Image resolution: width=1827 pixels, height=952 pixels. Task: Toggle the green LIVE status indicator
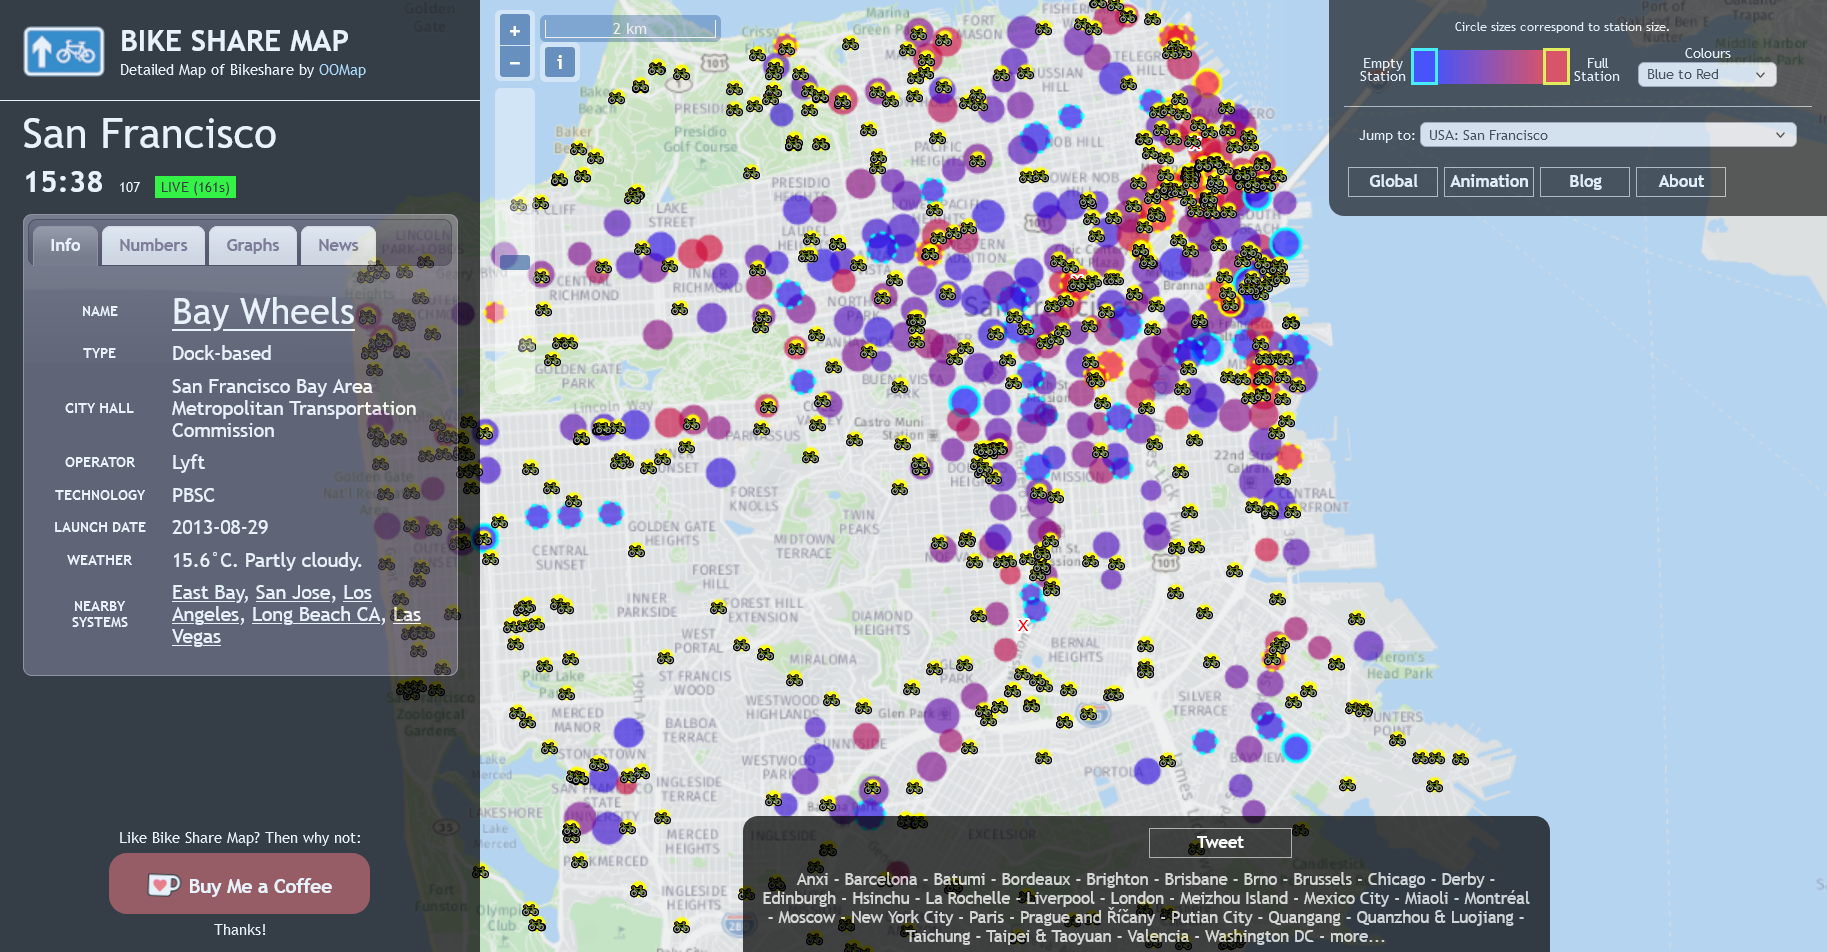pyautogui.click(x=195, y=187)
